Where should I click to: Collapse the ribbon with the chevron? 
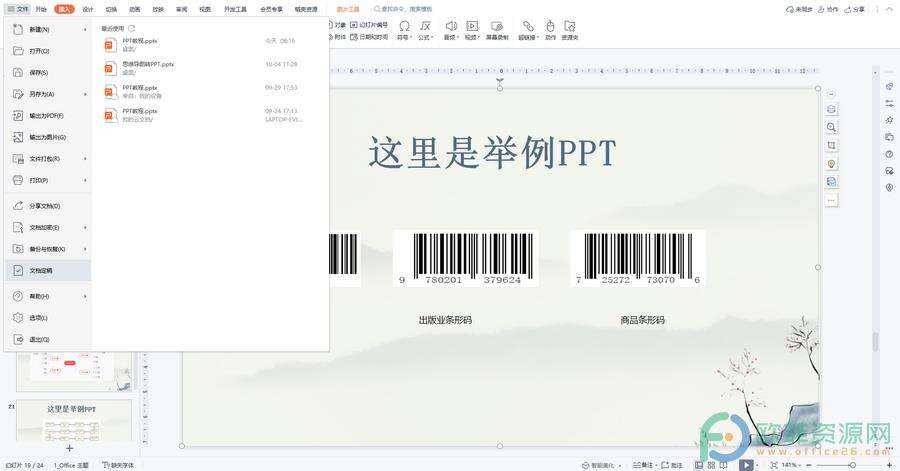click(889, 9)
